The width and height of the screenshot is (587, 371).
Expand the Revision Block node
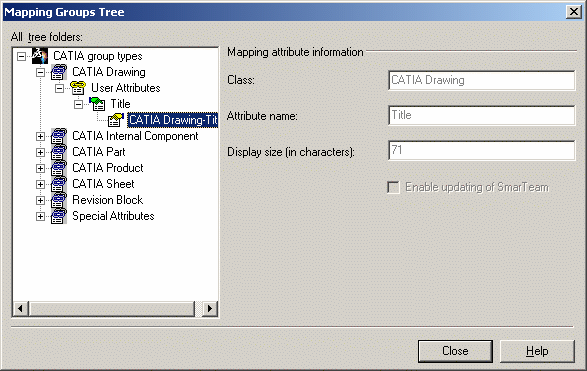[40, 201]
